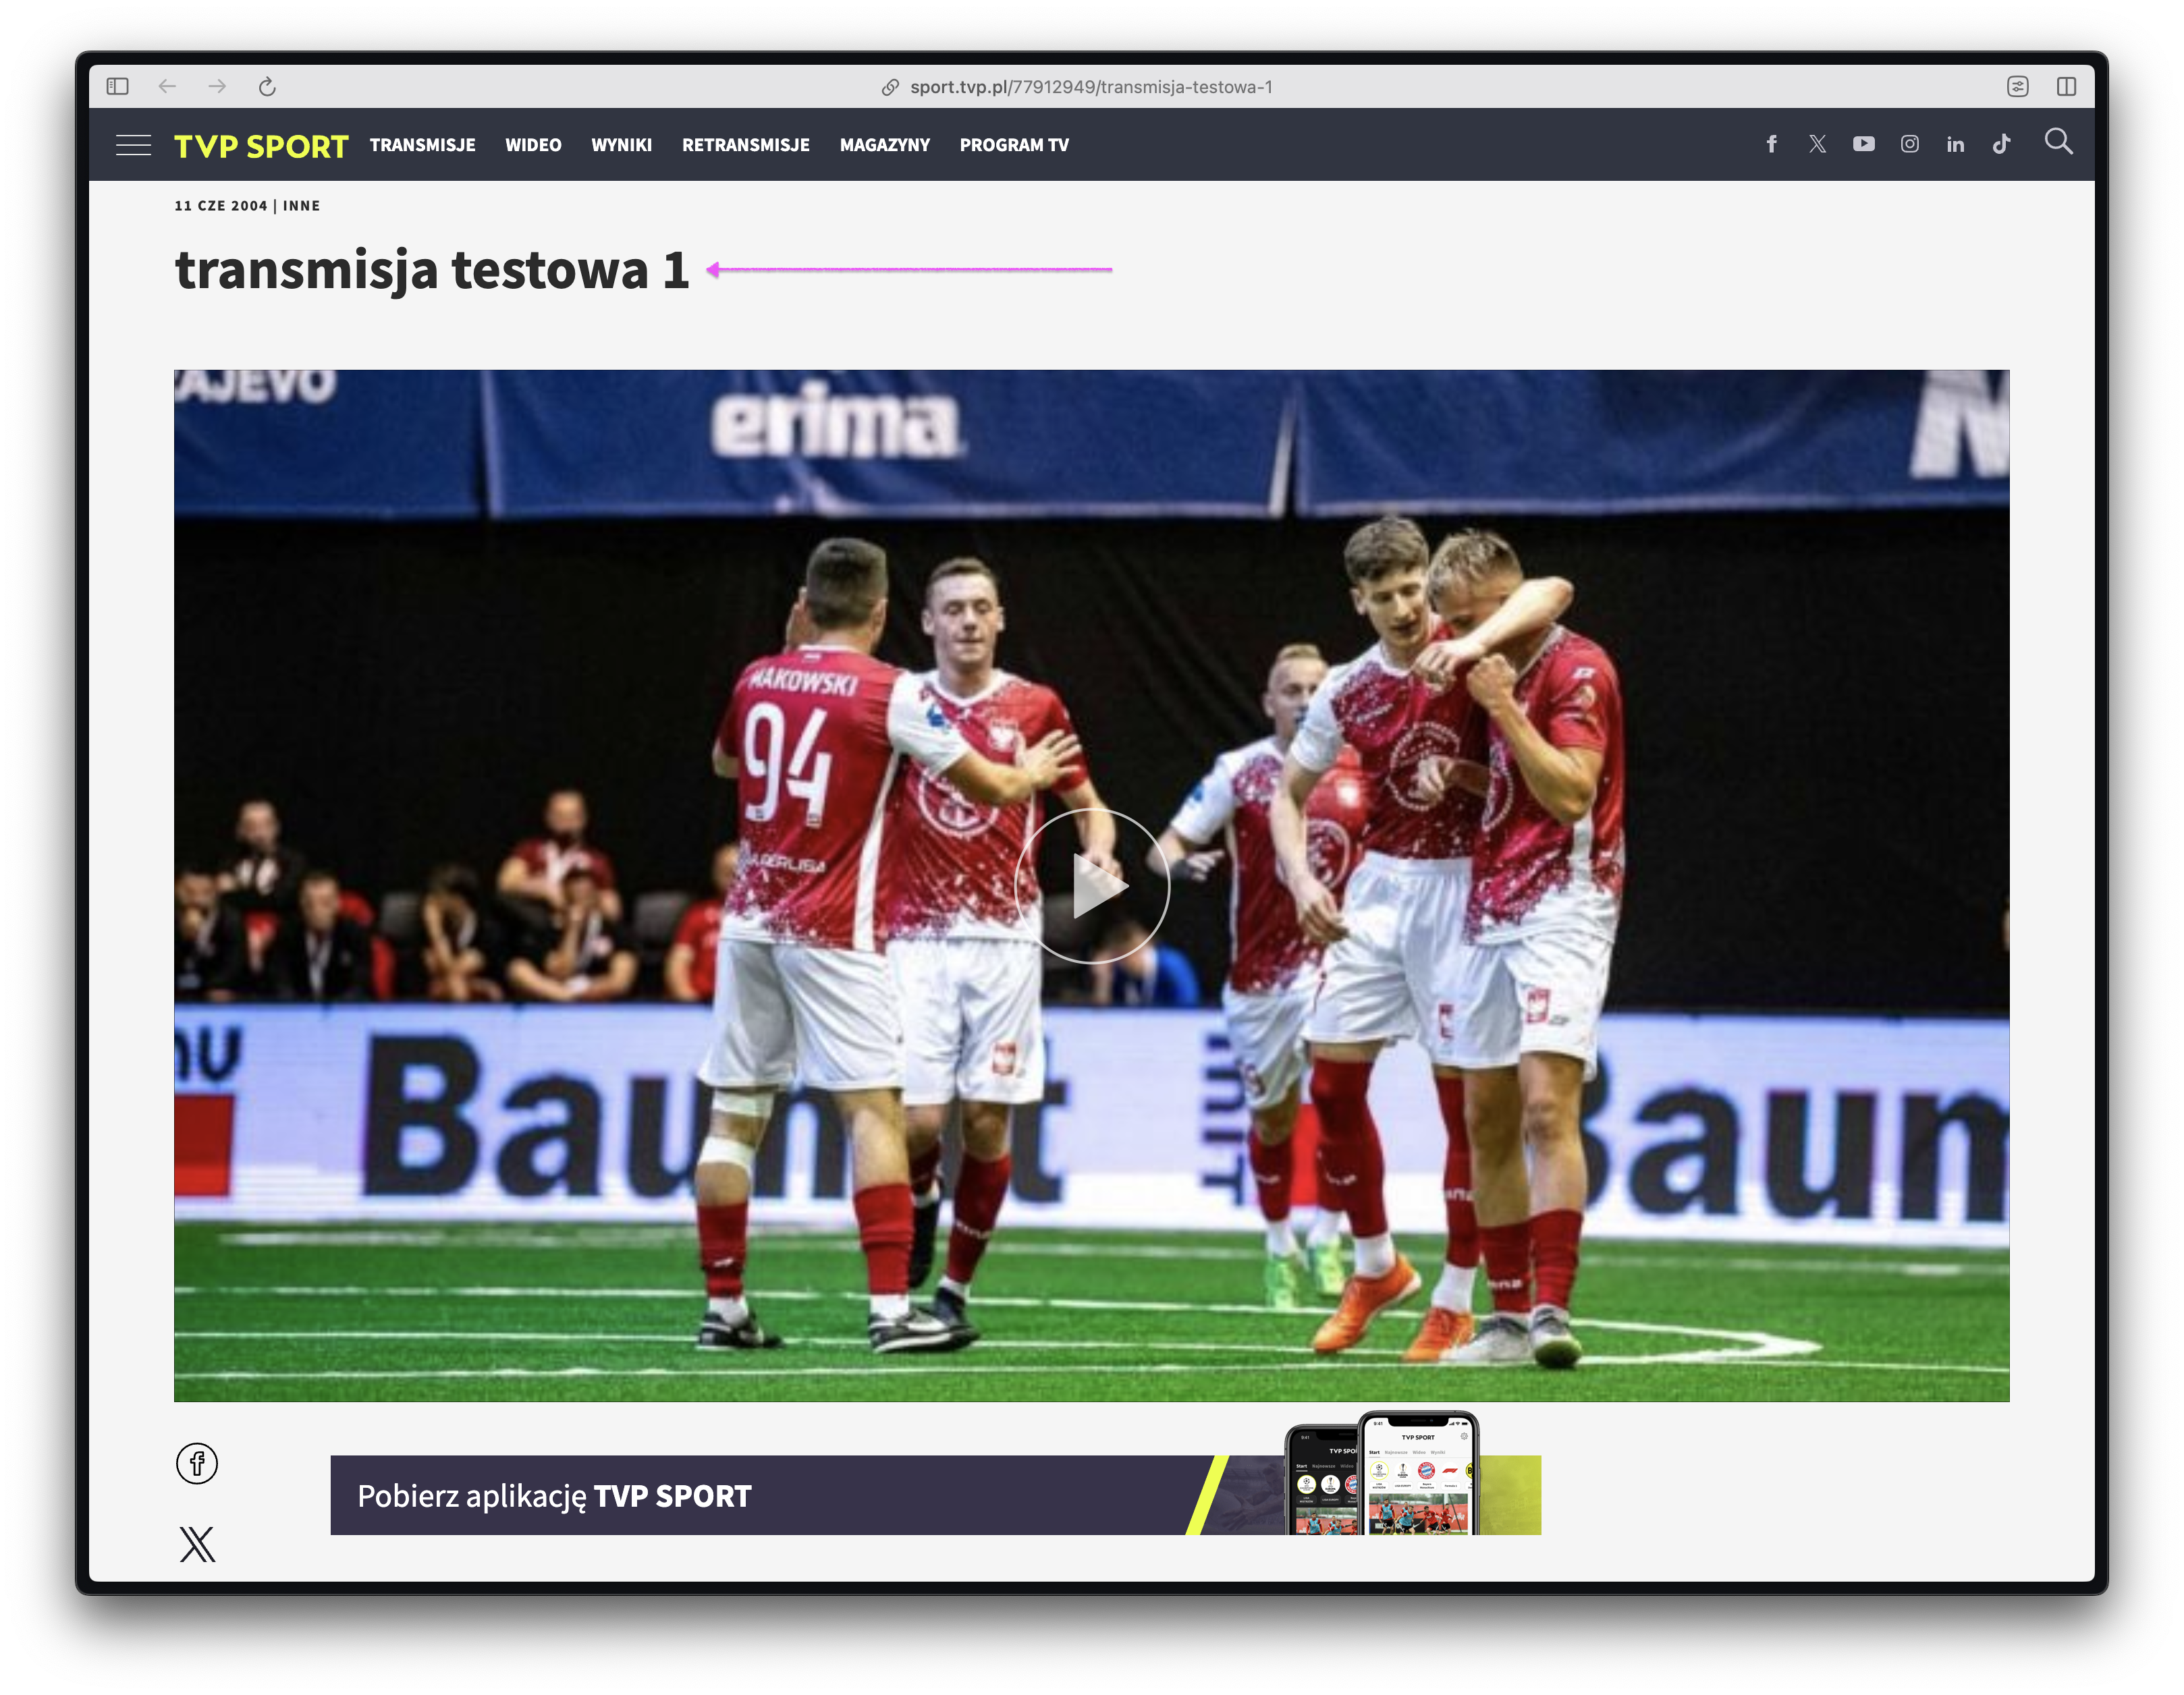
Task: Visit LinkedIn via the header icon
Action: pyautogui.click(x=1956, y=144)
